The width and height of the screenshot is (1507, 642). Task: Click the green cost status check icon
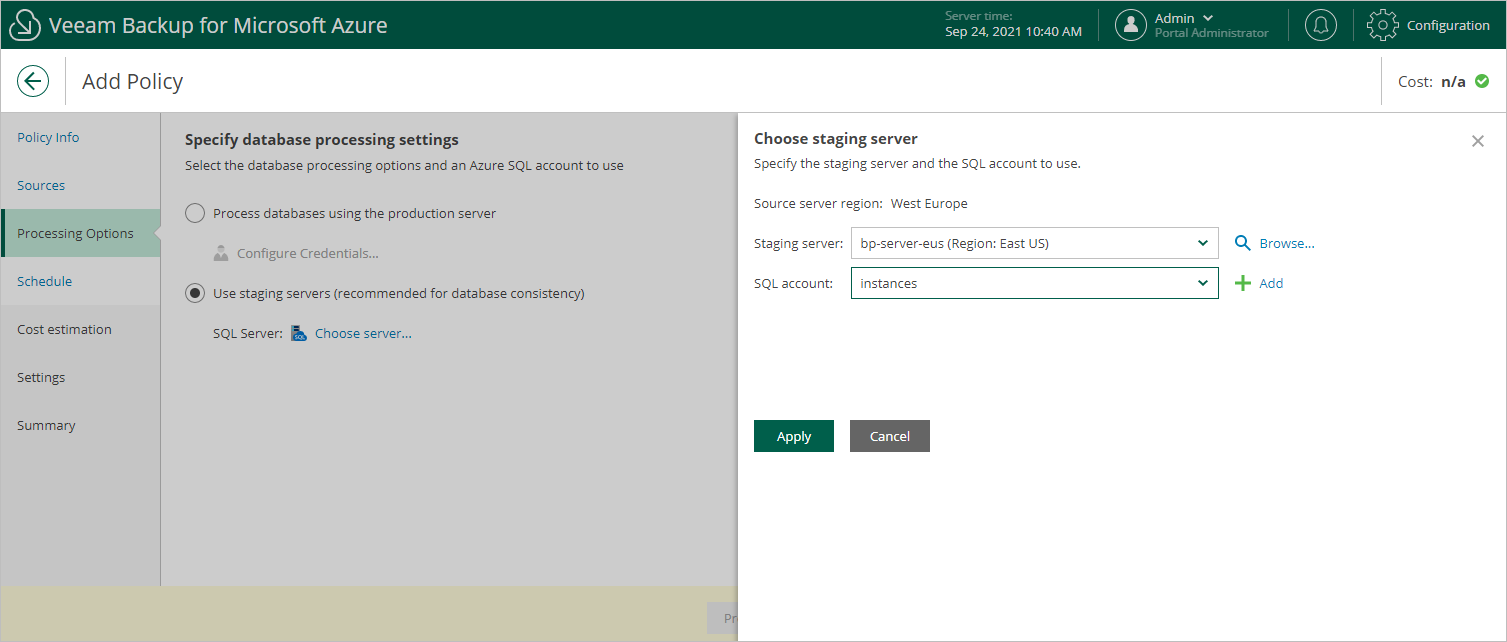[1482, 81]
